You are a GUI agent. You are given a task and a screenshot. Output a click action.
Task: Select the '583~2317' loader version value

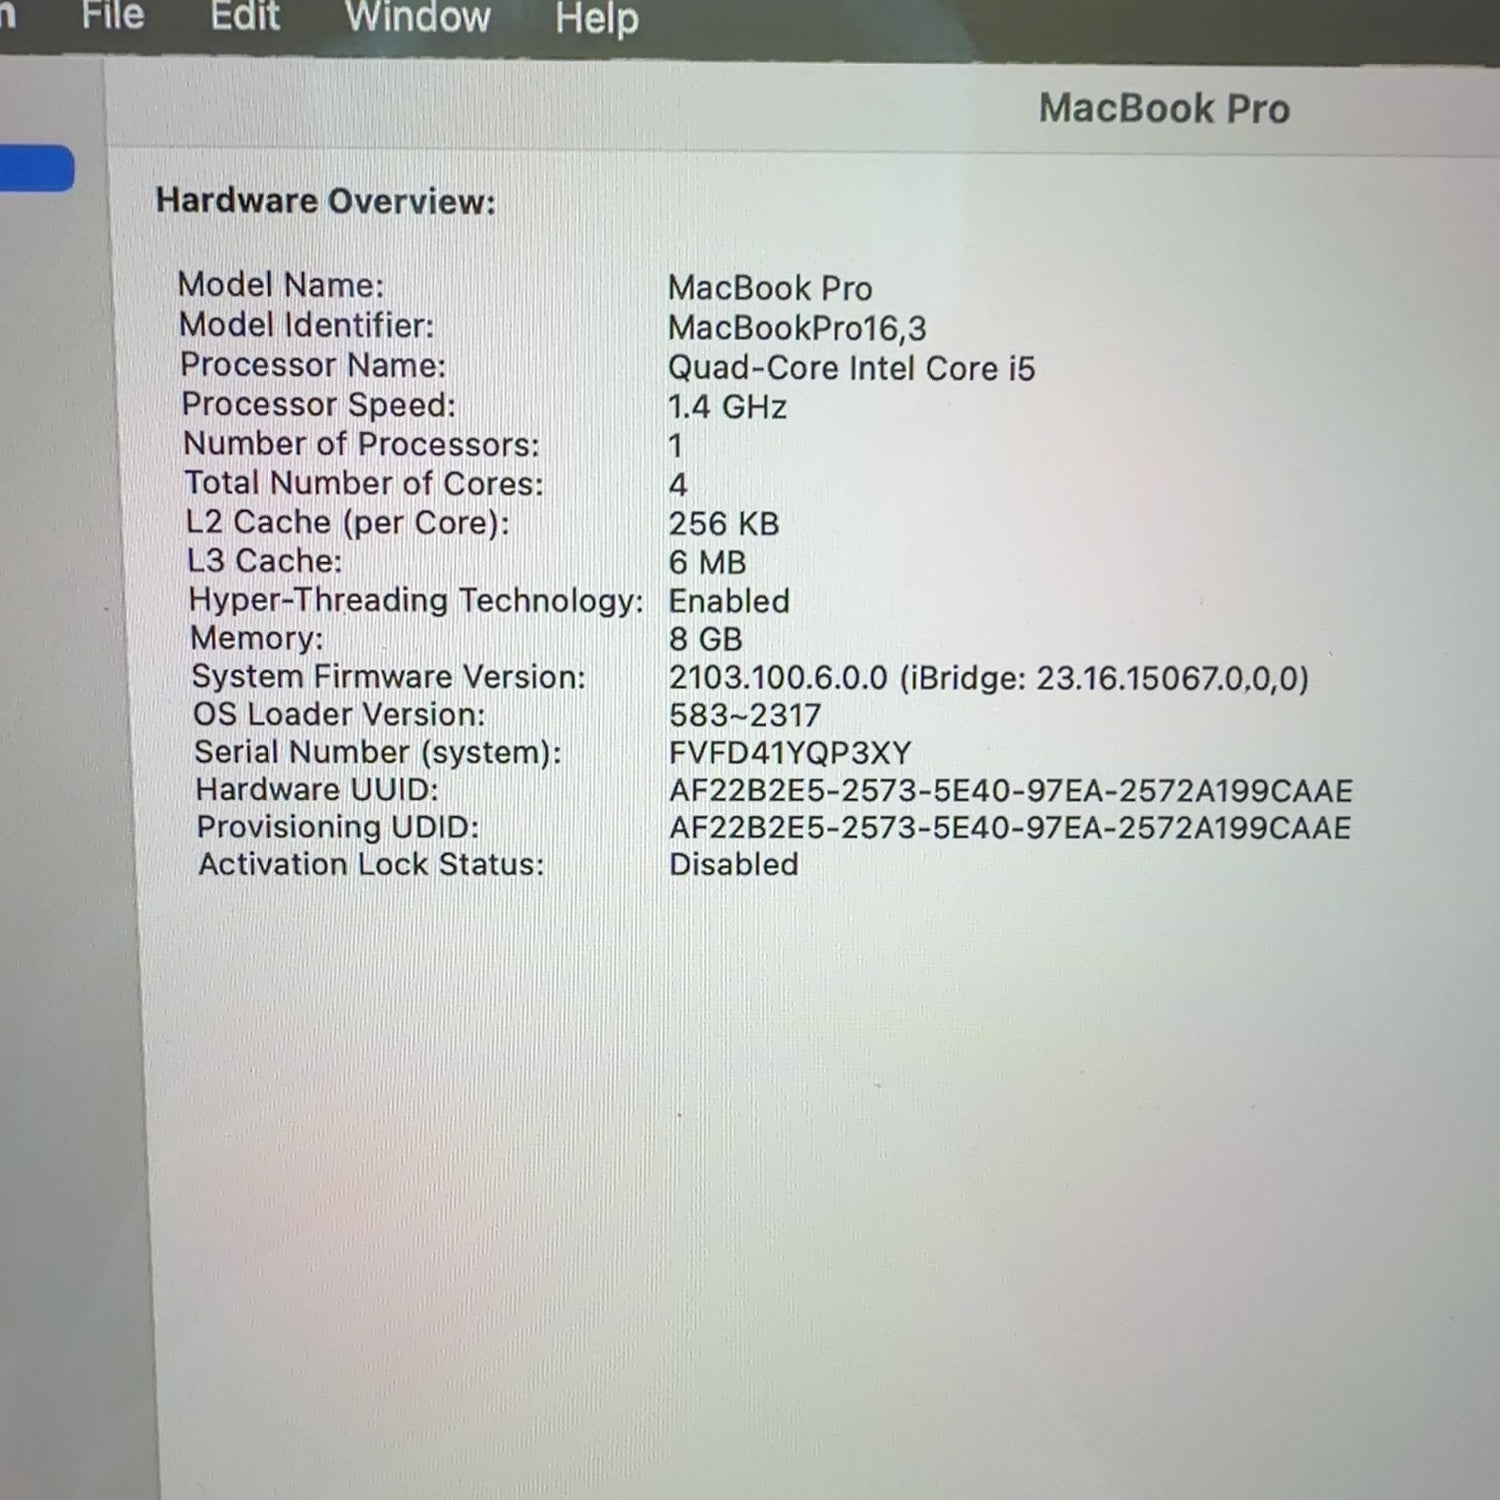click(x=745, y=716)
